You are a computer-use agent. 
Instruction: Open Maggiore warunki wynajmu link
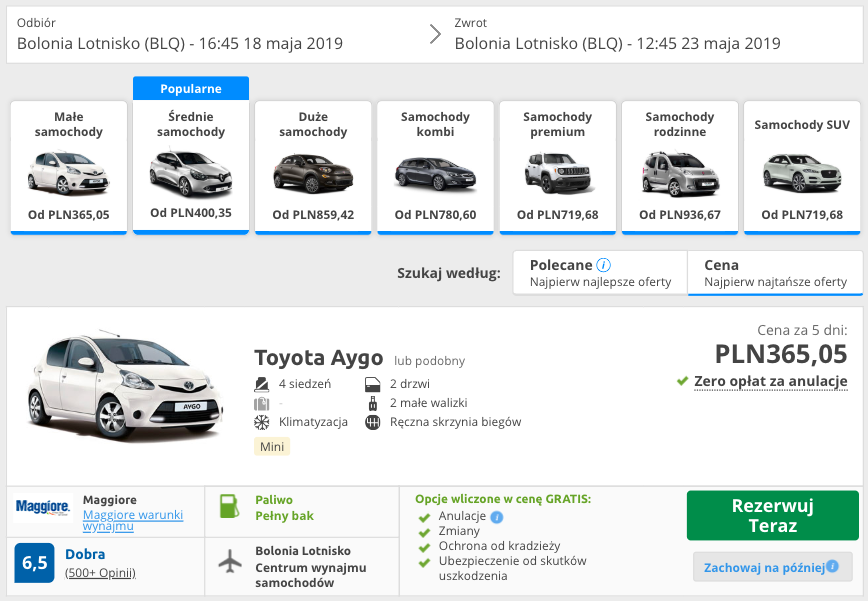pos(133,520)
